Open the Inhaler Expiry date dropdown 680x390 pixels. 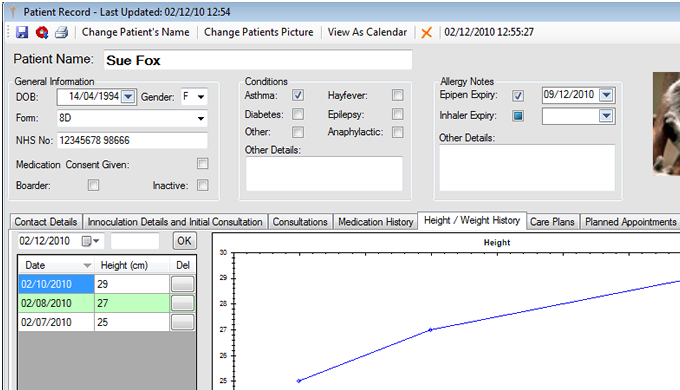(x=606, y=115)
